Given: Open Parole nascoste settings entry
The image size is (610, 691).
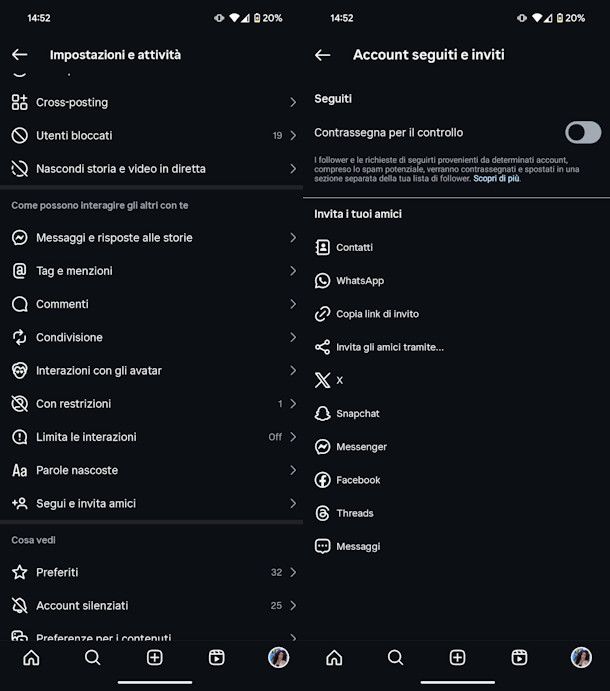Looking at the screenshot, I should pos(77,470).
